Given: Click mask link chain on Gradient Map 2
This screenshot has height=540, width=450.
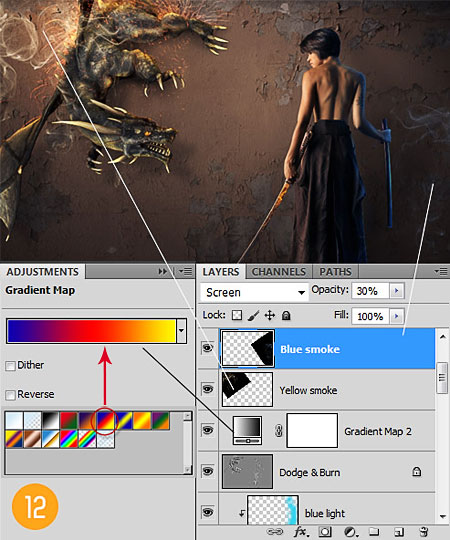Looking at the screenshot, I should pyautogui.click(x=279, y=431).
